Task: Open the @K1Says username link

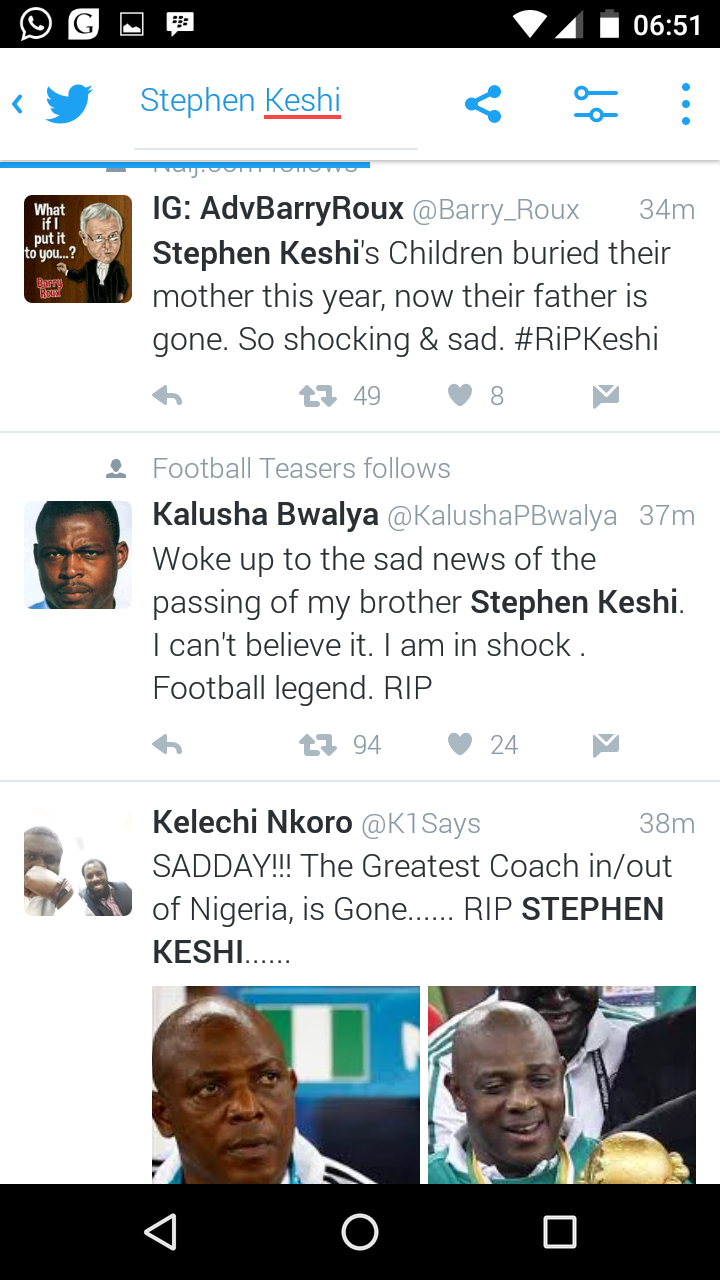Action: click(x=421, y=824)
